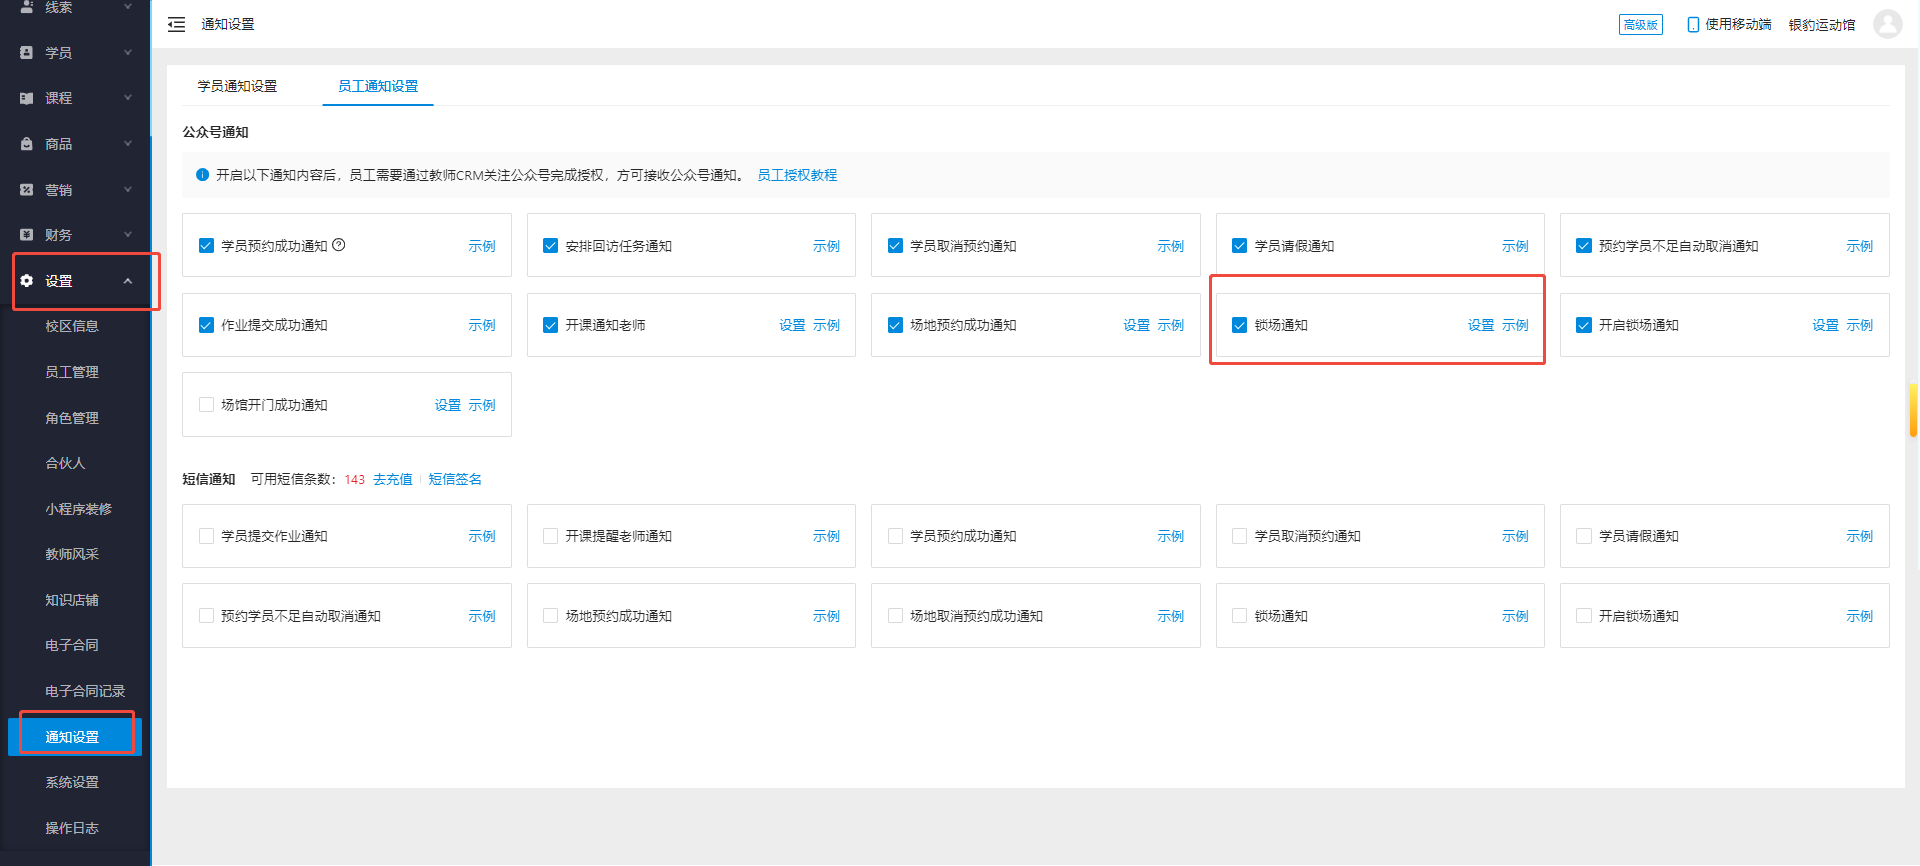Click the mobile phone icon beside 使用移动端
This screenshot has height=866, width=1920.
[x=1693, y=24]
